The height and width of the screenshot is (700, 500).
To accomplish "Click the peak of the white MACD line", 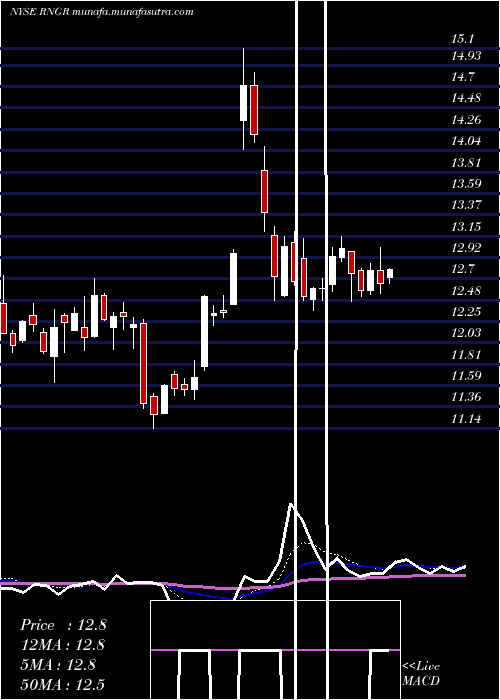I will pos(291,504).
